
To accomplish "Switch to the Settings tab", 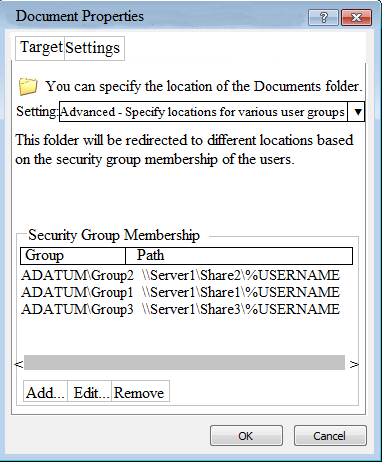I will click(x=94, y=48).
